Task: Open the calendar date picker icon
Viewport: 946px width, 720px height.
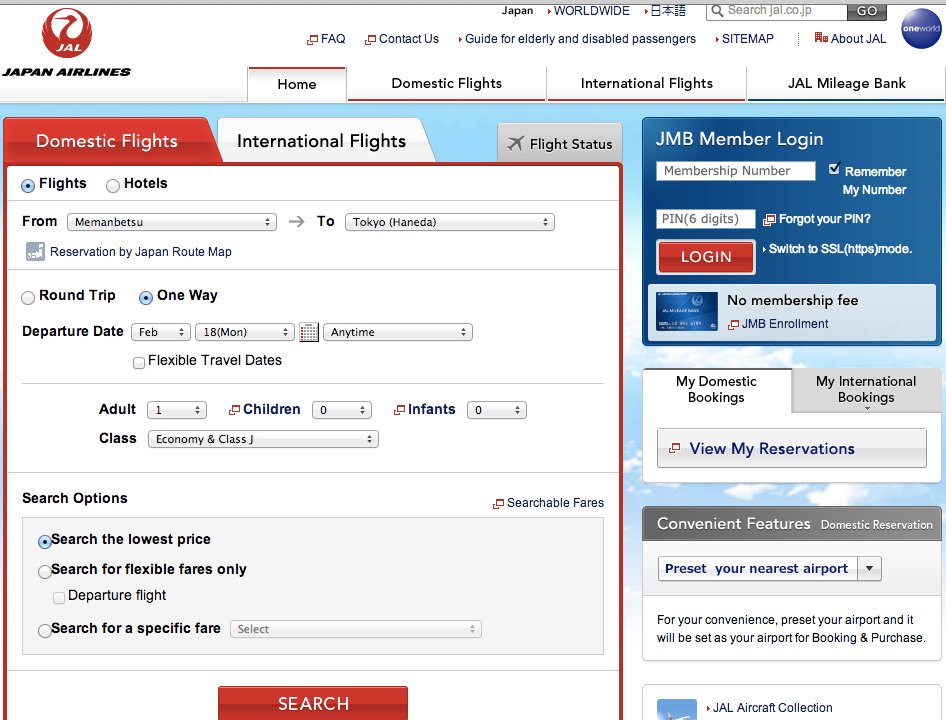Action: coord(309,332)
